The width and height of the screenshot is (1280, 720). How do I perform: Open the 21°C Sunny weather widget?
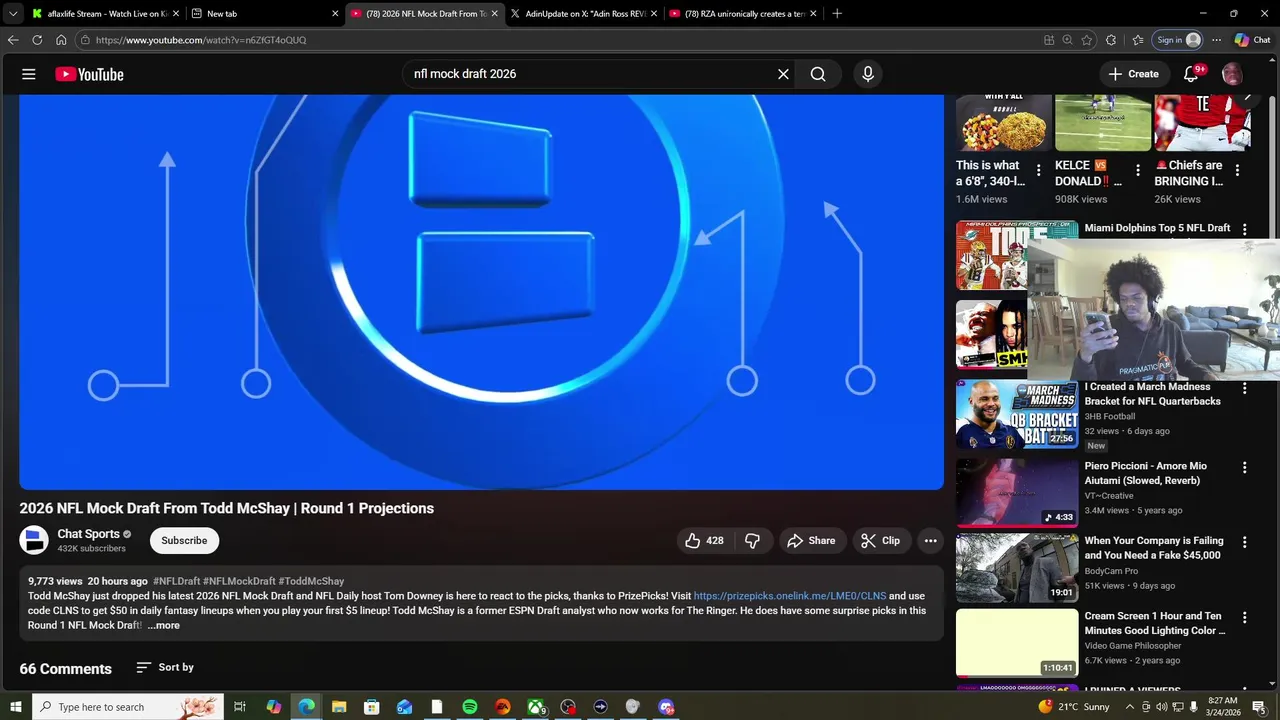1074,707
